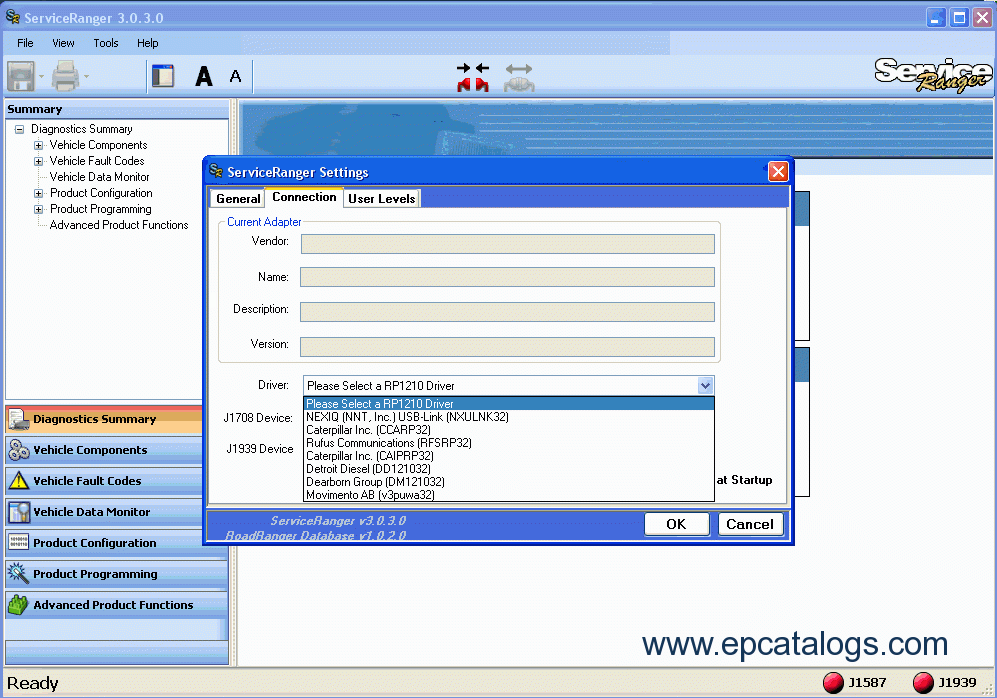Collapse the Diagnostics Summary tree node
This screenshot has height=698, width=997.
(20, 129)
